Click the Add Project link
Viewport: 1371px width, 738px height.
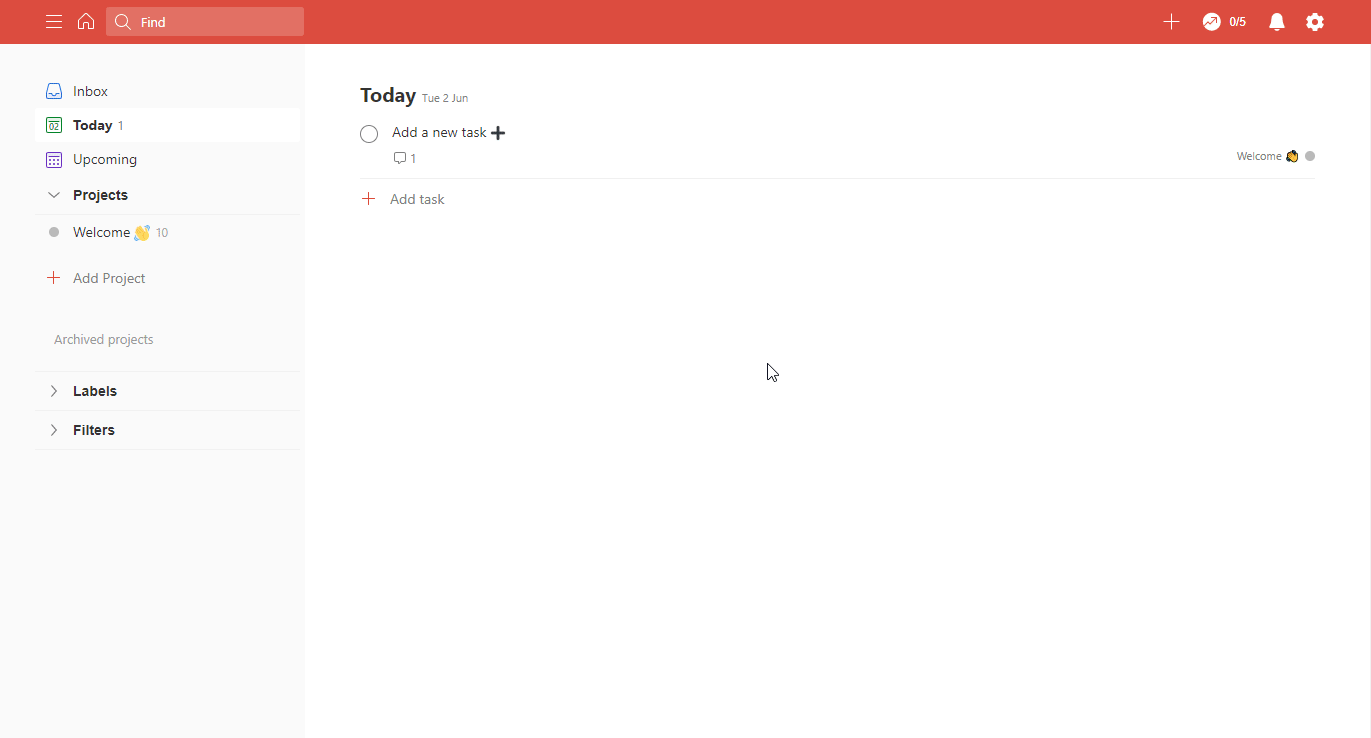pyautogui.click(x=108, y=278)
